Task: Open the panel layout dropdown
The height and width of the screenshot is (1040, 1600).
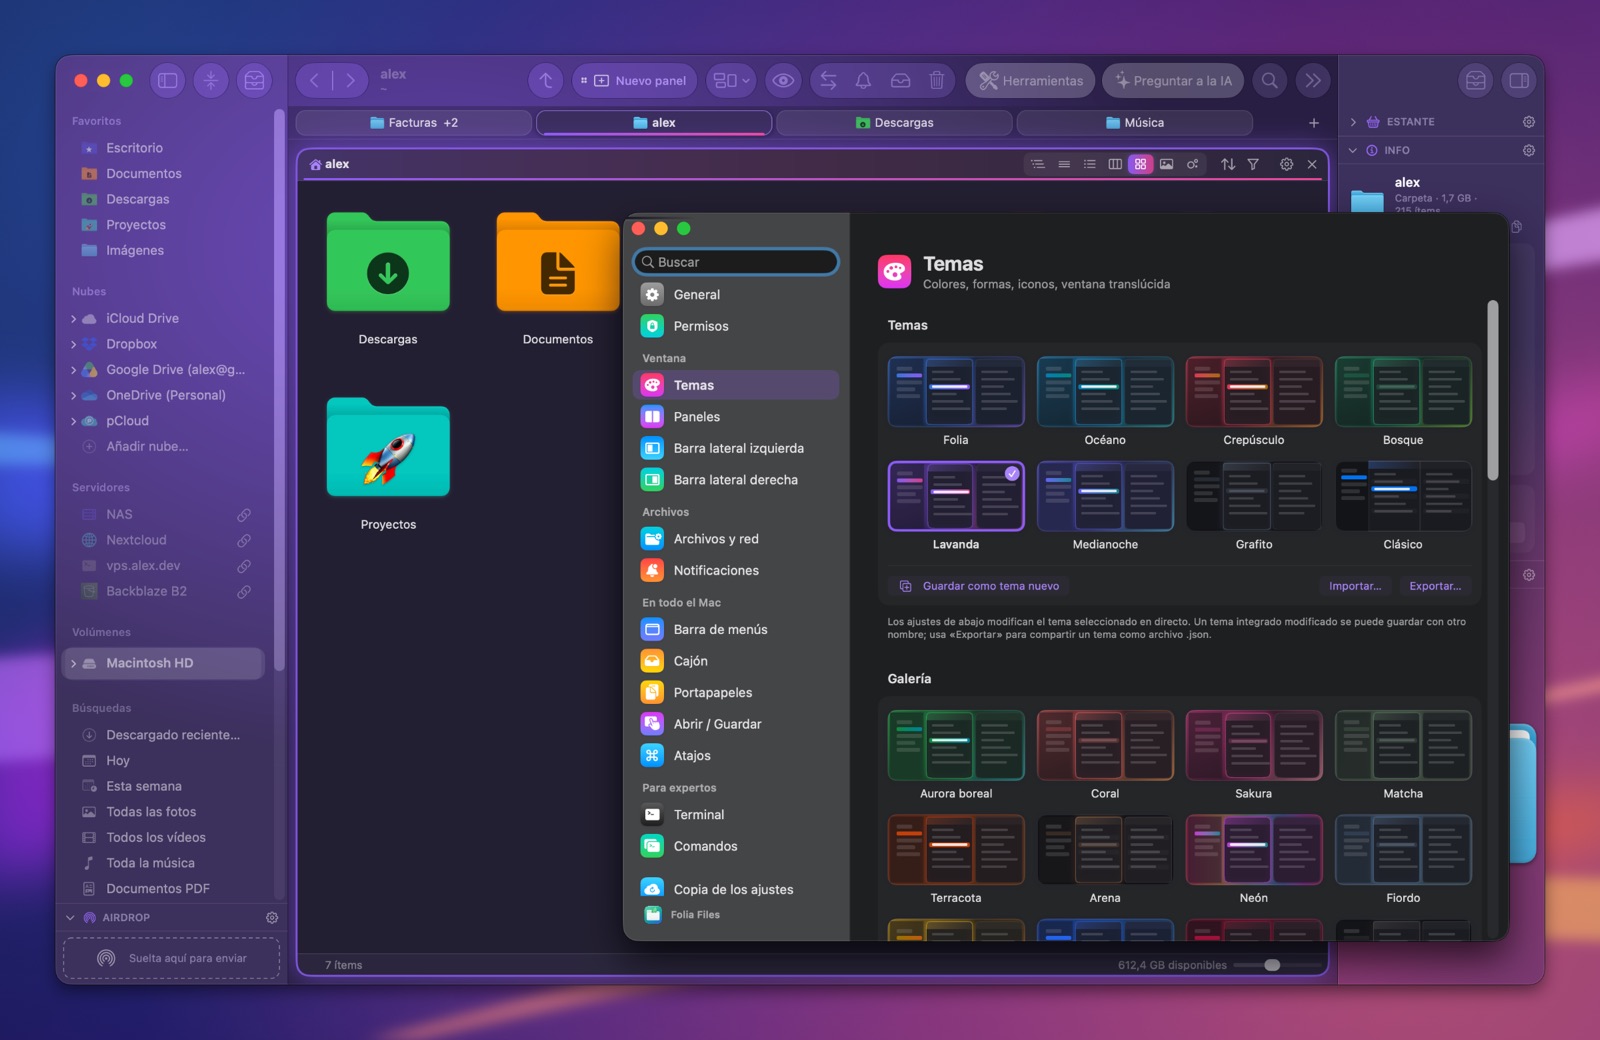Action: pos(731,81)
